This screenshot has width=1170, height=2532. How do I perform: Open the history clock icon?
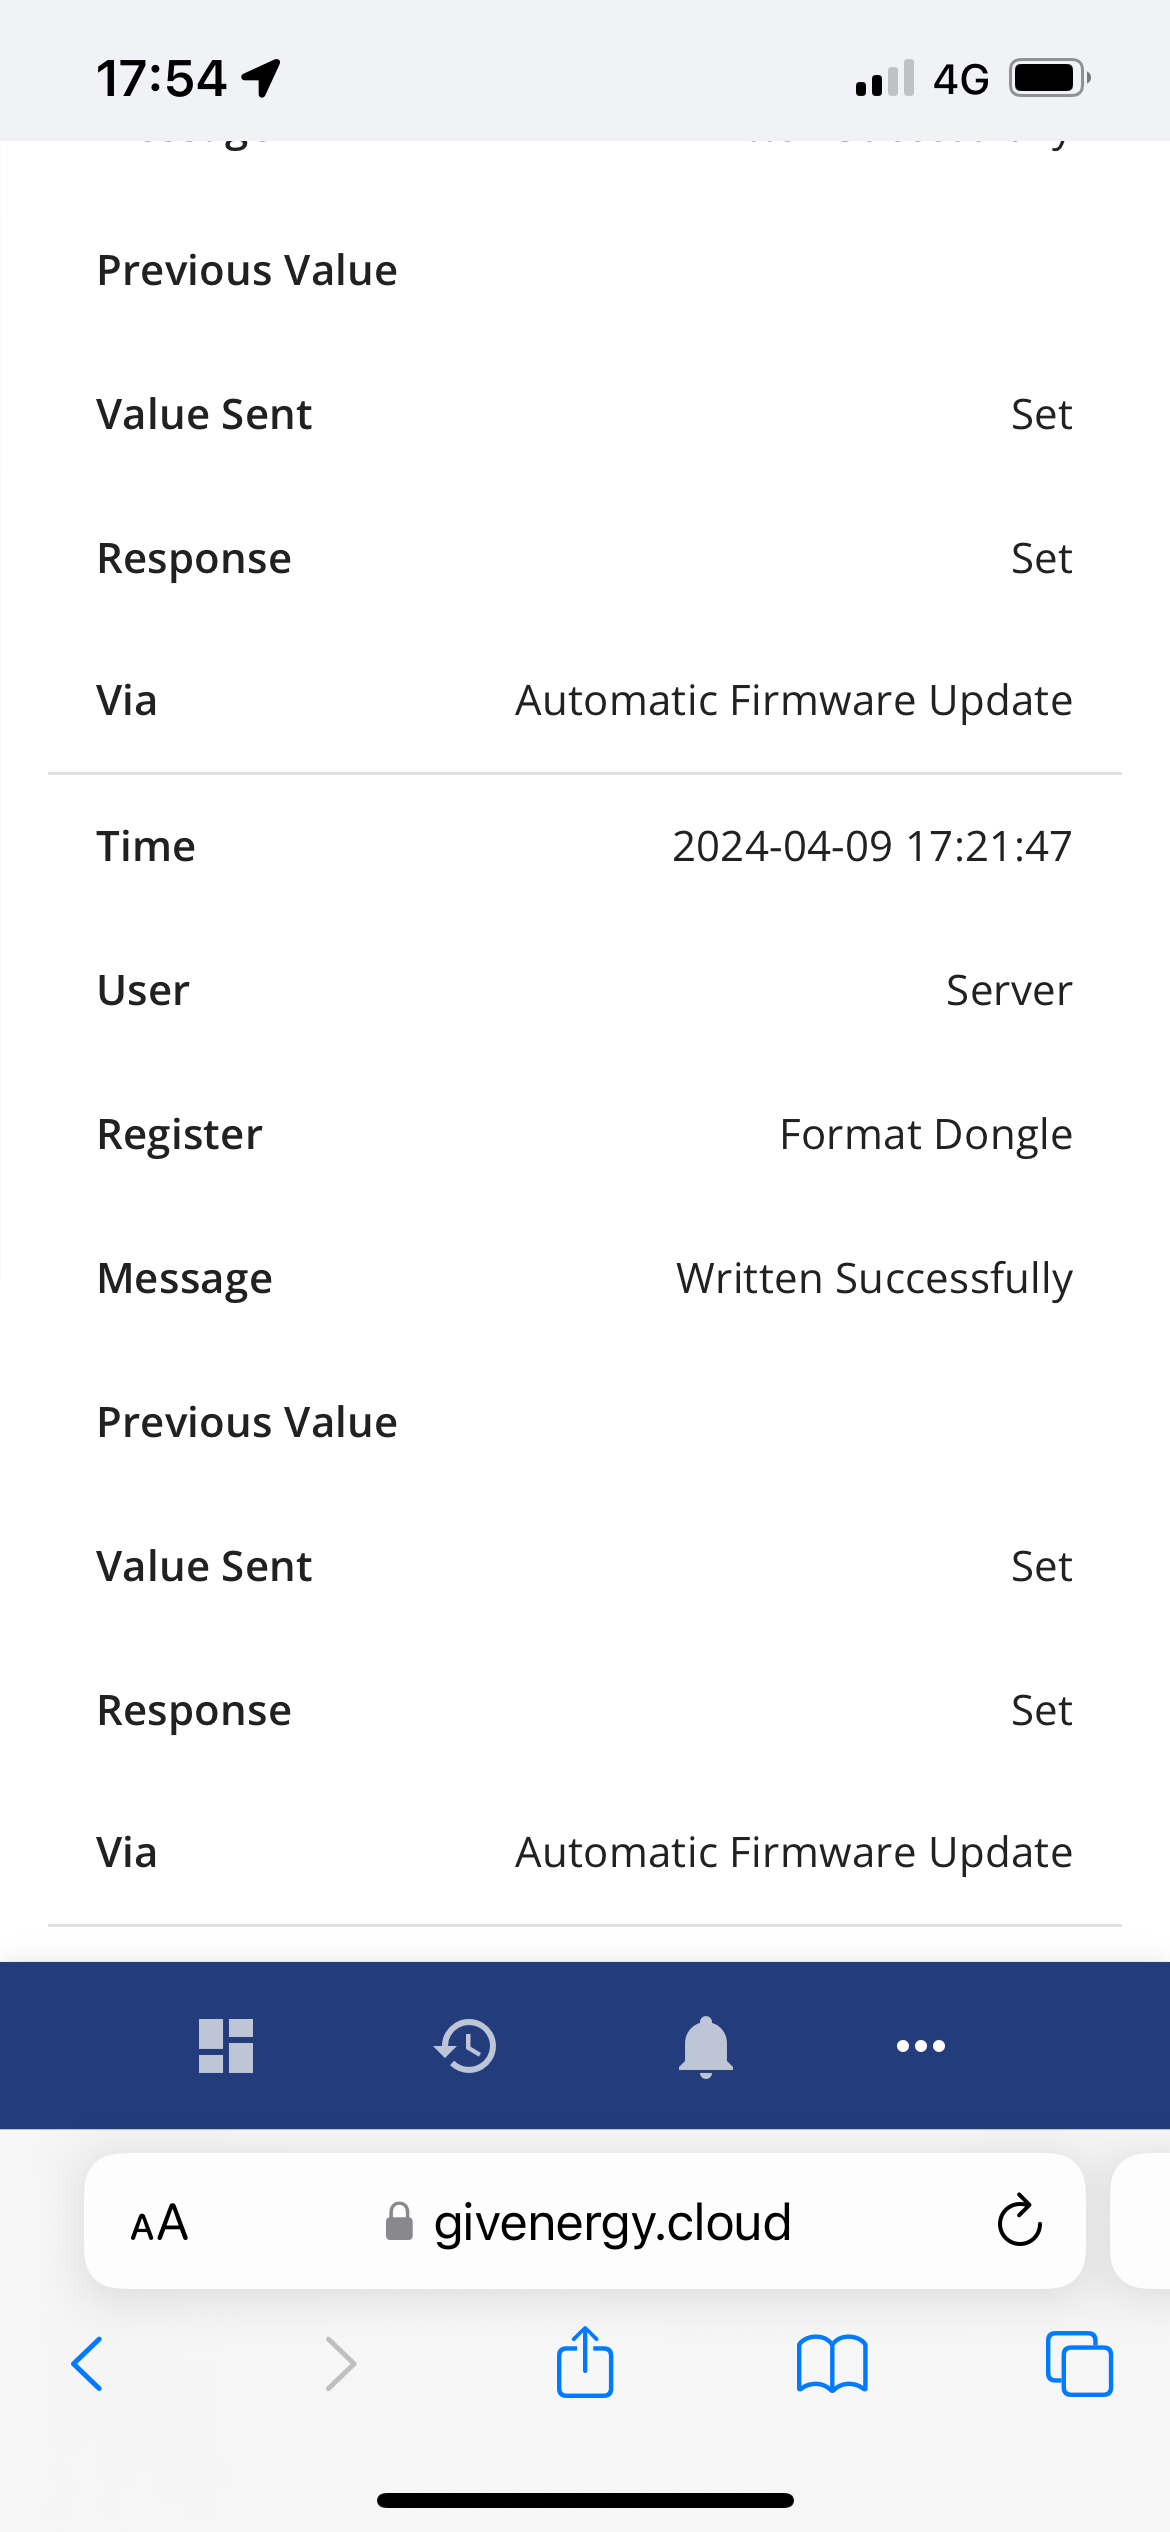[x=465, y=2046]
